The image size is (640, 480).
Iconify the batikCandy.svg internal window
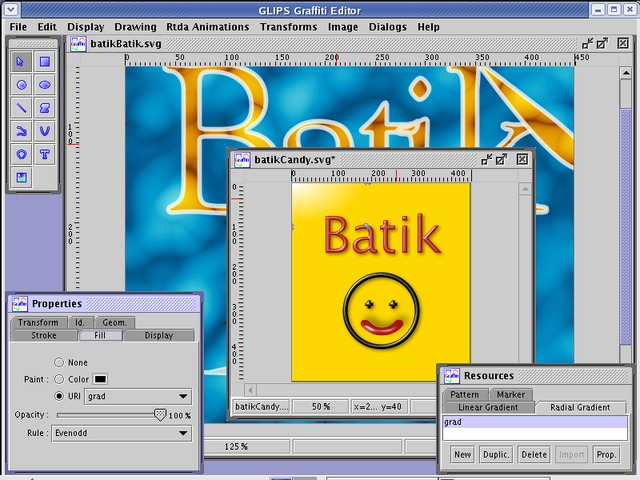pyautogui.click(x=487, y=159)
